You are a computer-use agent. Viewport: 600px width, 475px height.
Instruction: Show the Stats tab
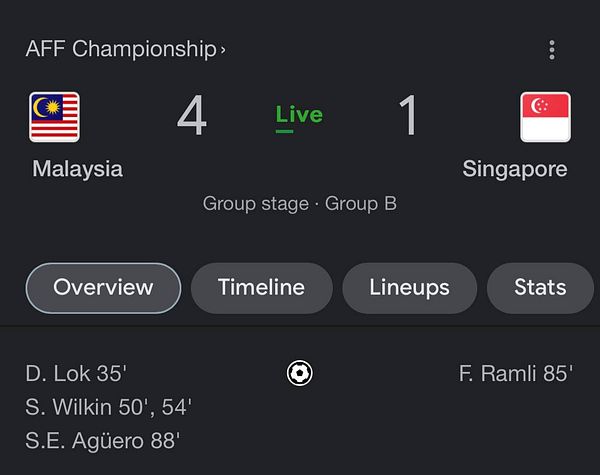pyautogui.click(x=540, y=288)
